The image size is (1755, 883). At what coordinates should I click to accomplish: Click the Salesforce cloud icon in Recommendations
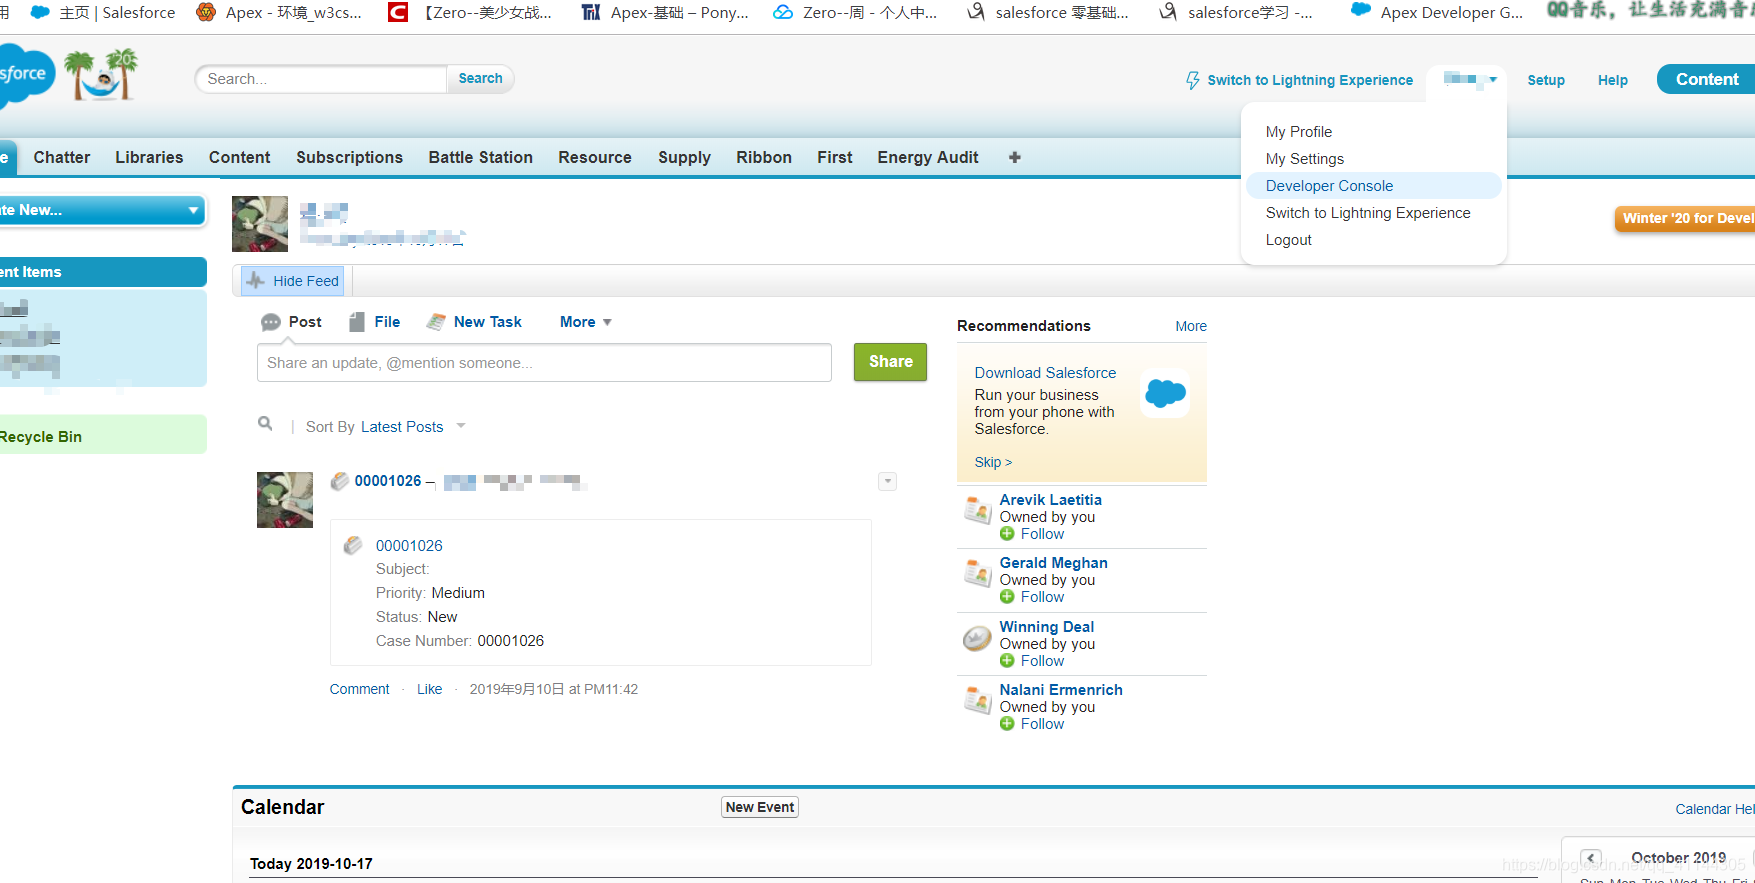pyautogui.click(x=1165, y=393)
